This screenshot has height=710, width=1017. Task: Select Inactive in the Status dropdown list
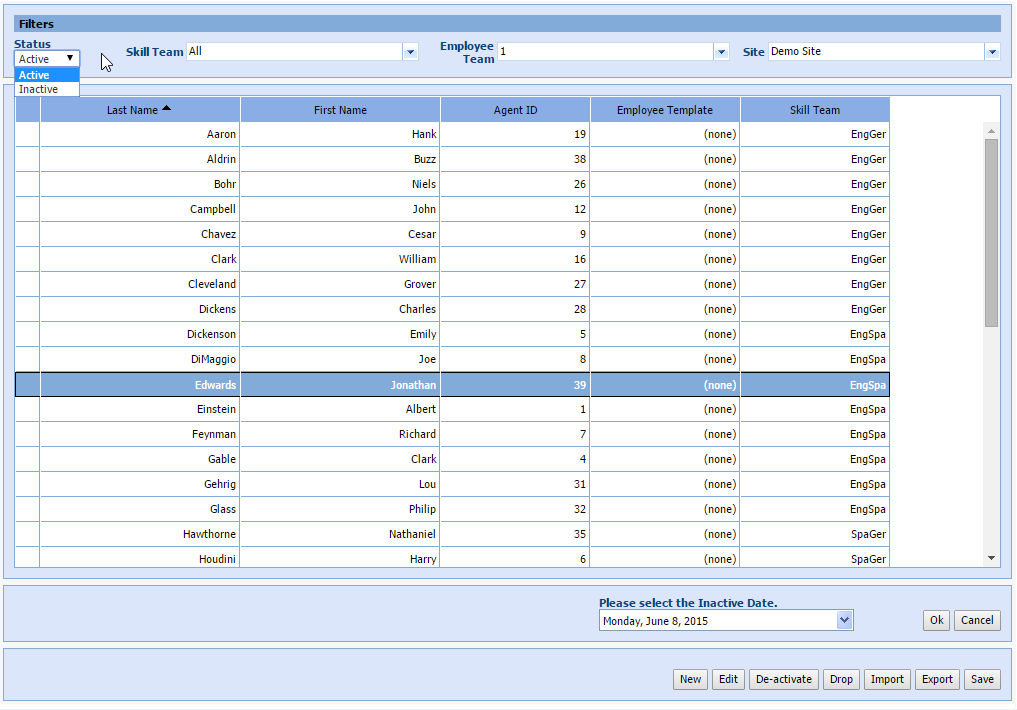point(39,90)
